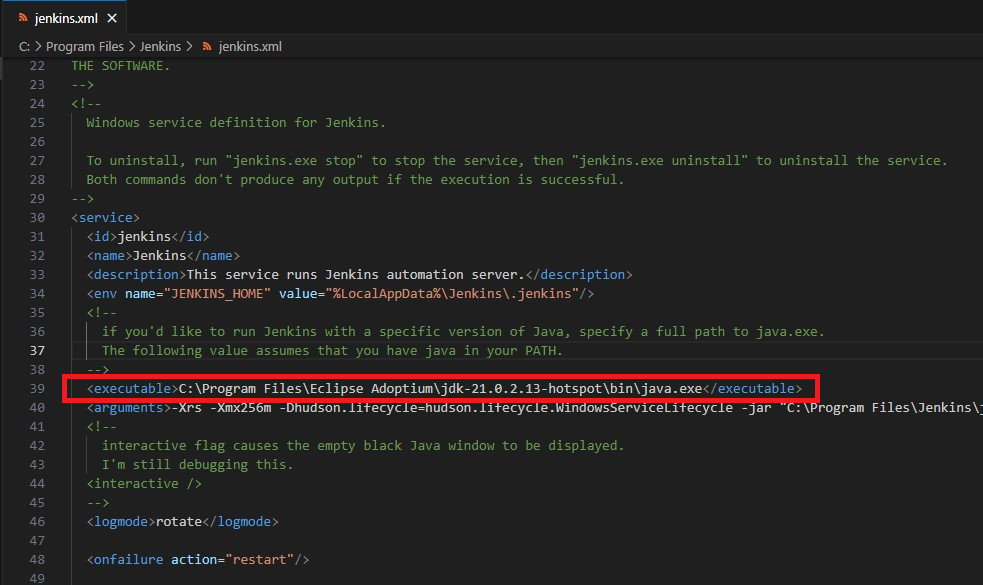
Task: Place cursor in the arguments element
Action: coord(300,407)
